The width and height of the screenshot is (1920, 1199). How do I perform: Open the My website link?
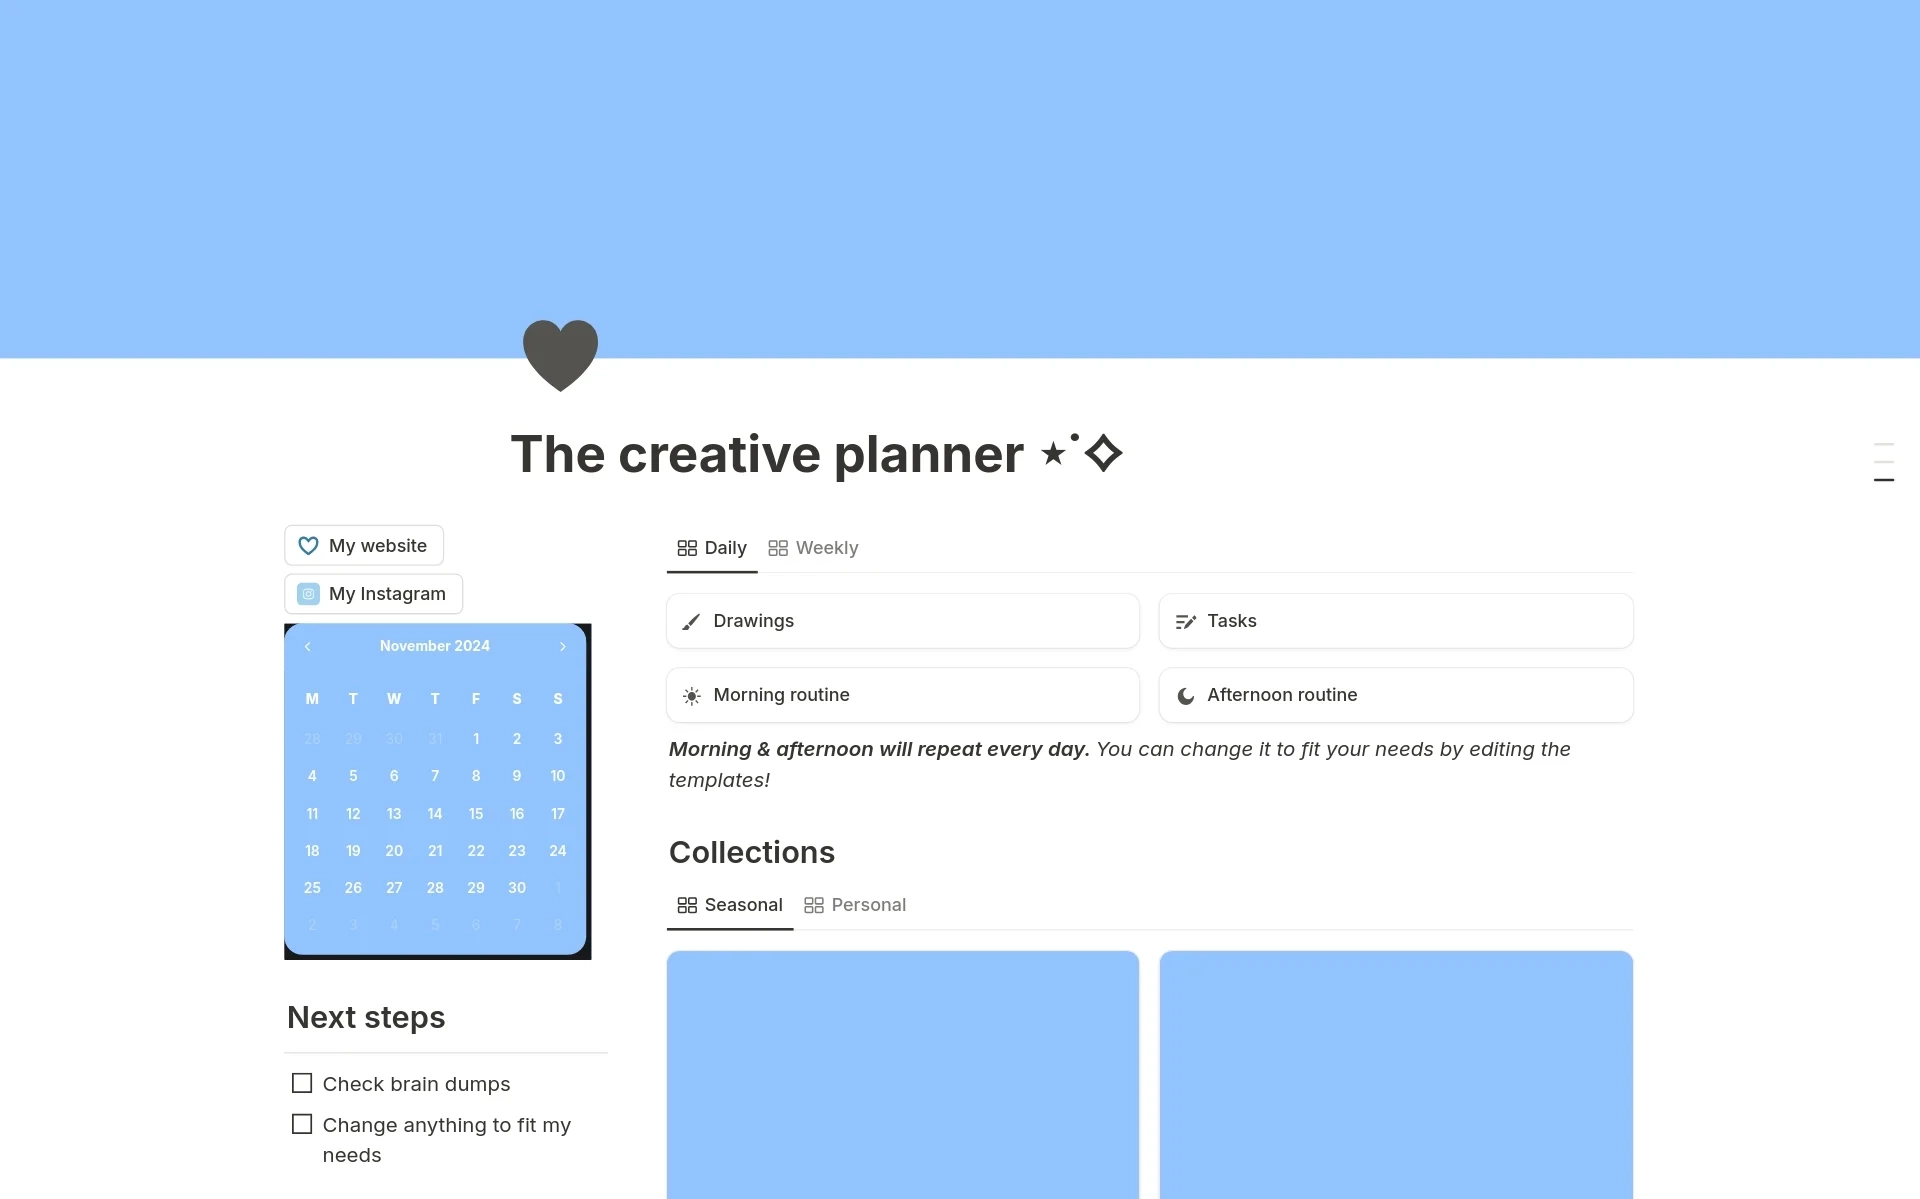(365, 544)
